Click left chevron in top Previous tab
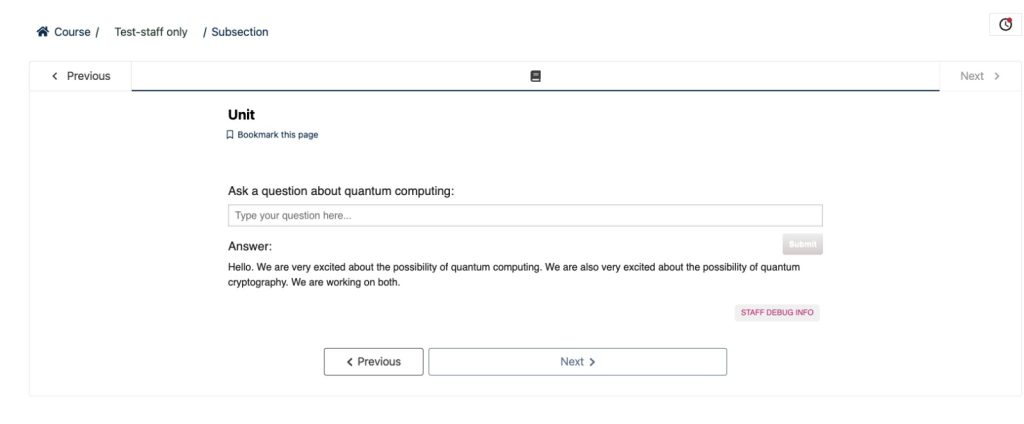Viewport: 1024px width, 424px height. click(x=55, y=76)
